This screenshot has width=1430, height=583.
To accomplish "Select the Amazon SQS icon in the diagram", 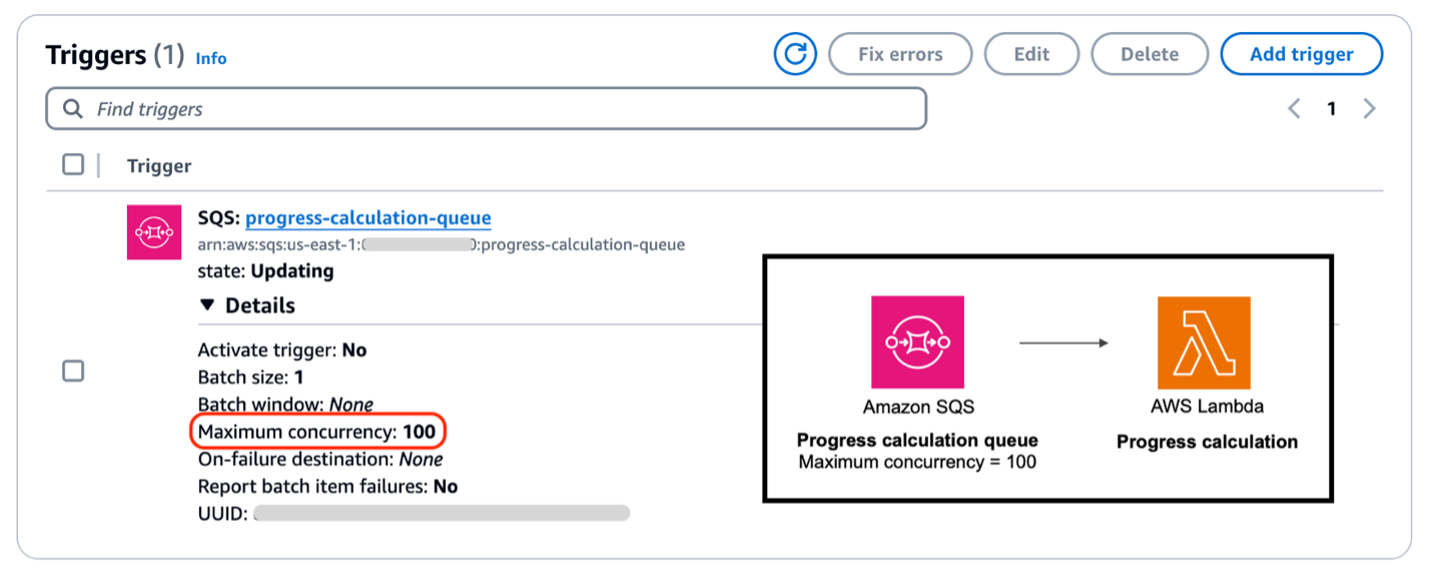I will point(917,342).
